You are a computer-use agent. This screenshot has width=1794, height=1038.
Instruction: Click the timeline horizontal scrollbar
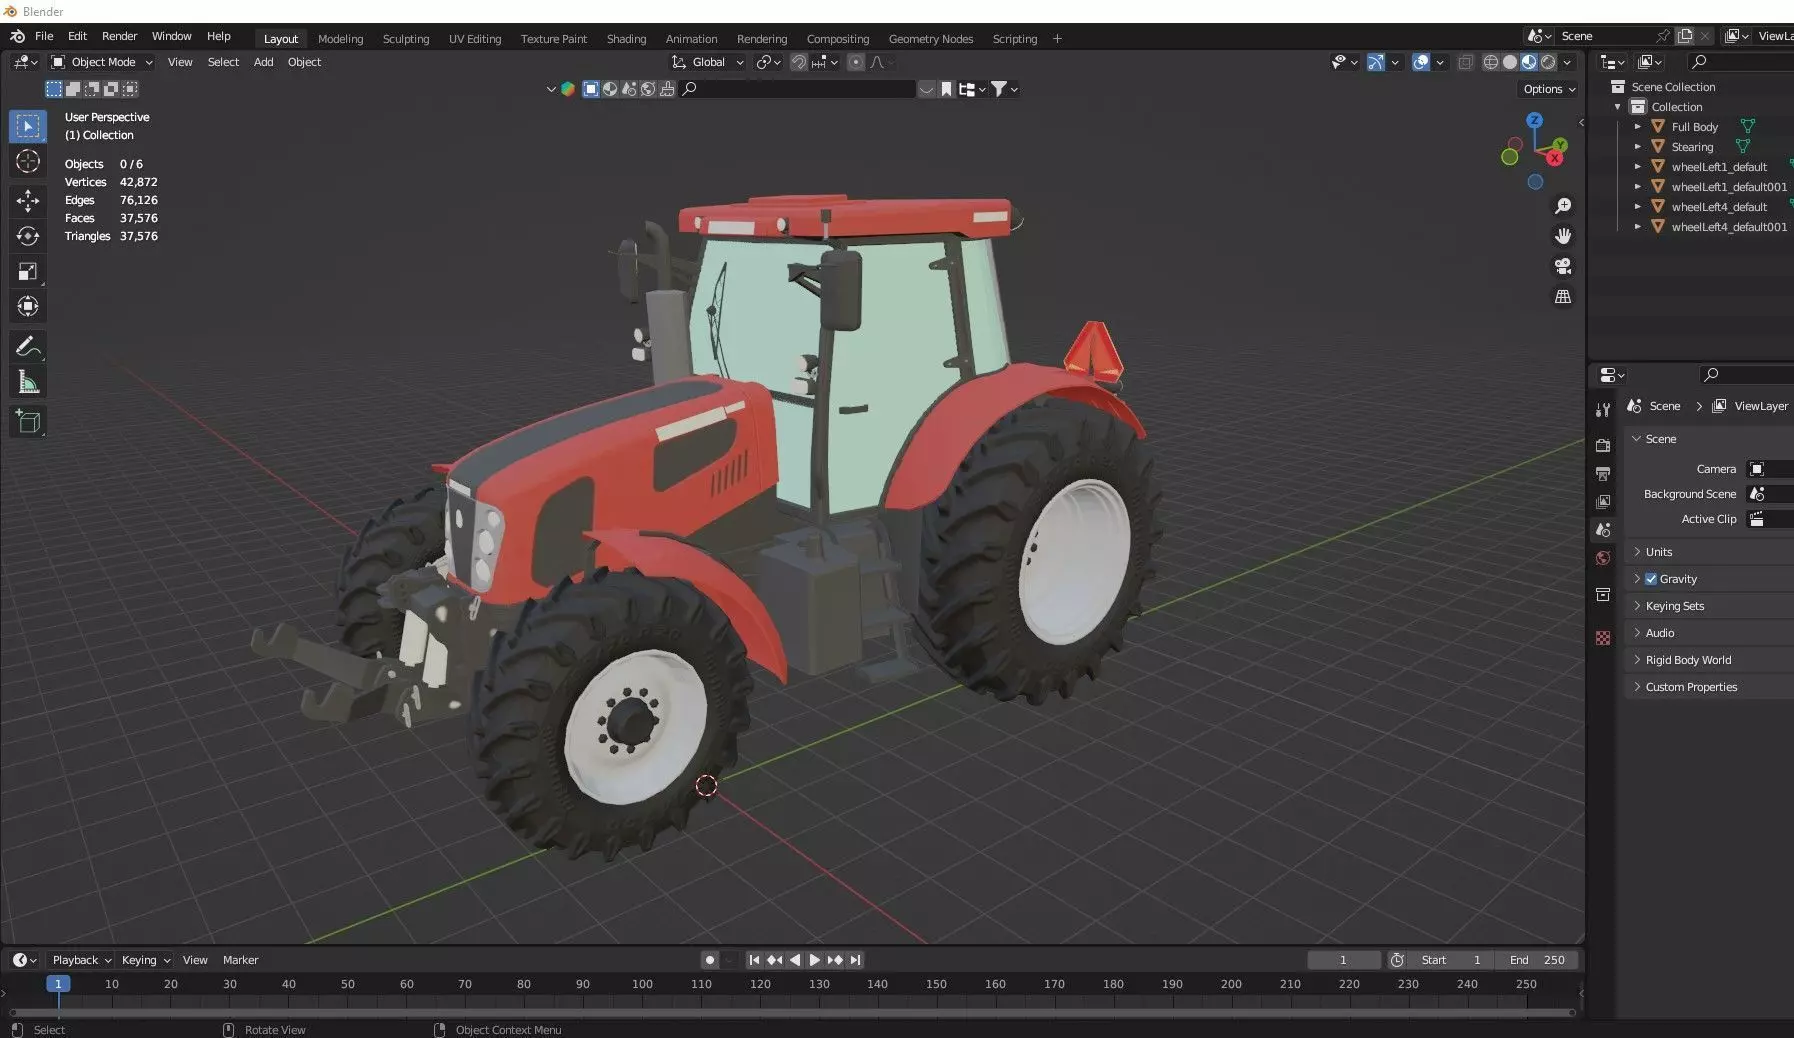coord(792,1012)
